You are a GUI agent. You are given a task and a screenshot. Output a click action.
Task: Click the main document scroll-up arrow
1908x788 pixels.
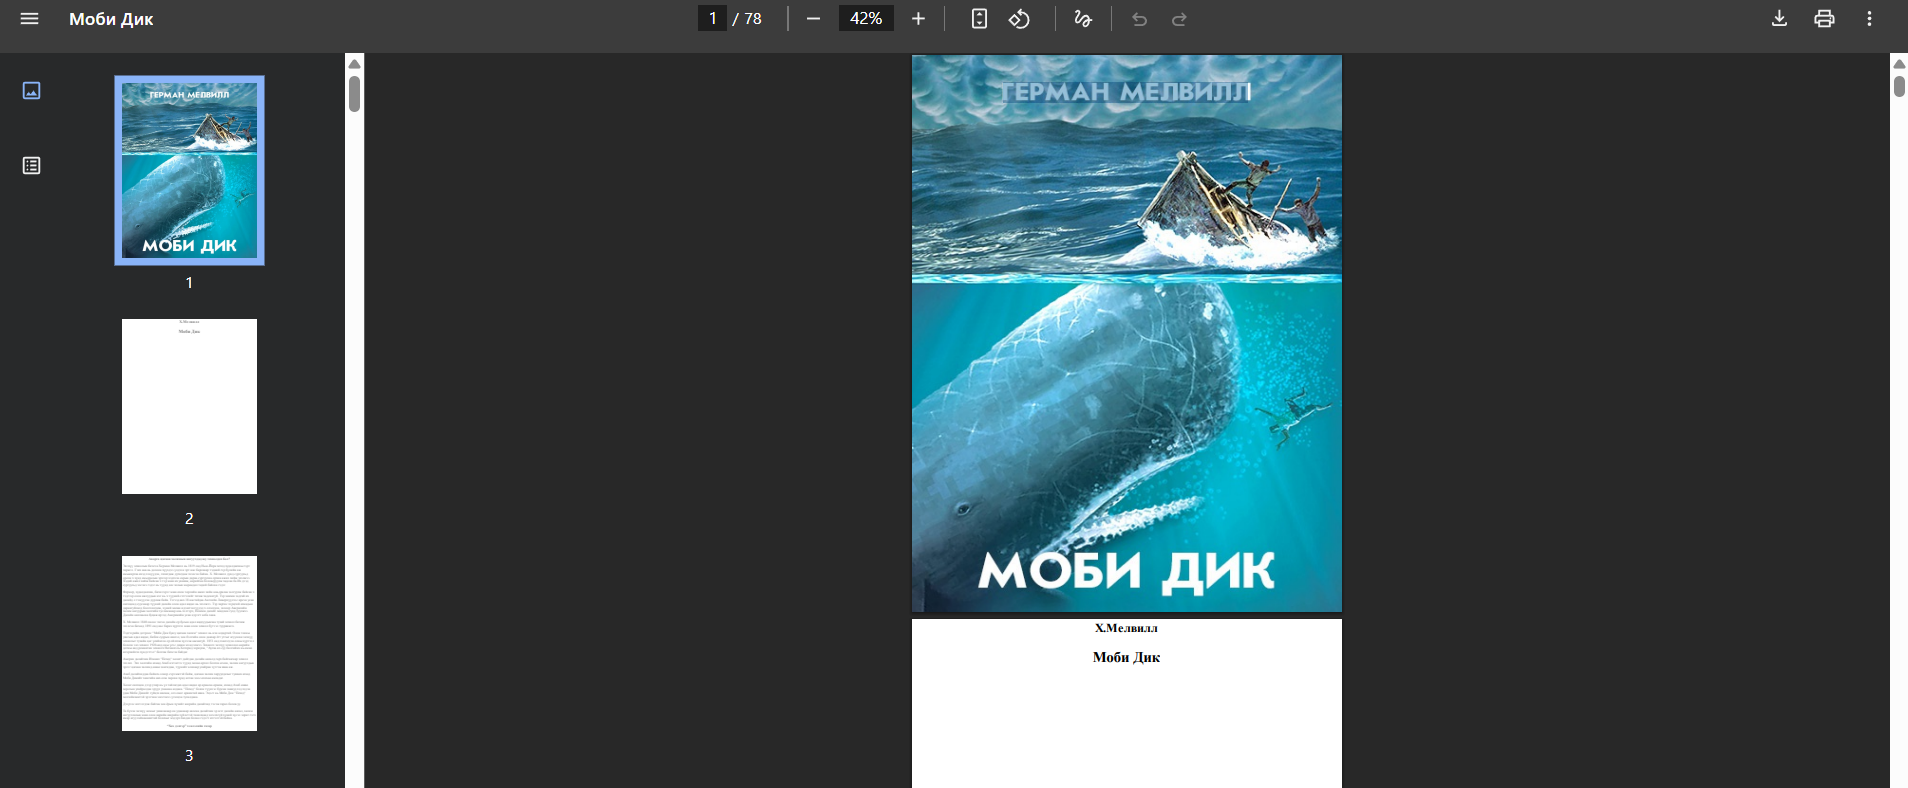click(1899, 63)
